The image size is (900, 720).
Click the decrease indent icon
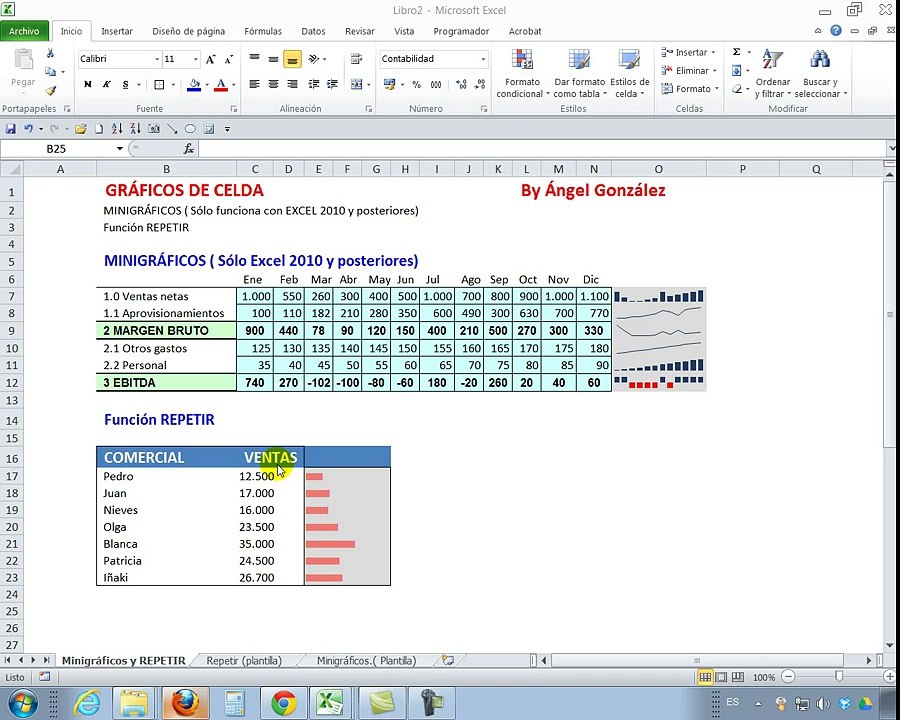(313, 84)
